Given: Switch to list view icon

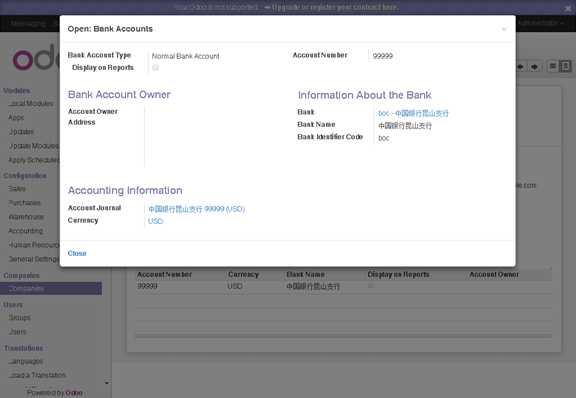Looking at the screenshot, I should (552, 66).
